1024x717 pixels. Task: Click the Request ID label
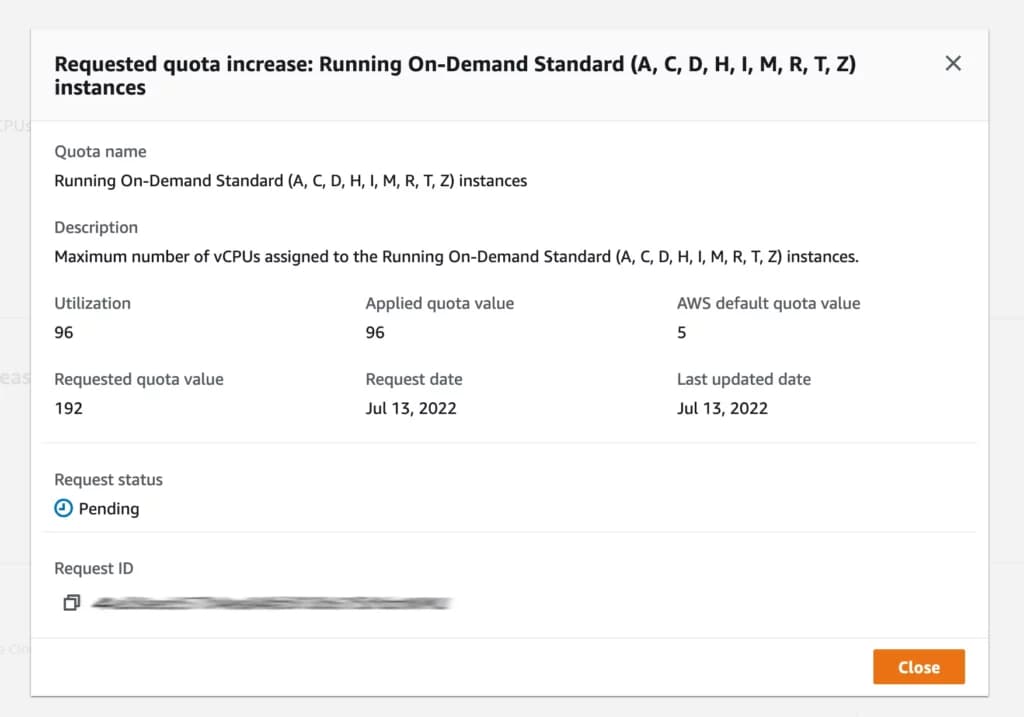tap(94, 568)
